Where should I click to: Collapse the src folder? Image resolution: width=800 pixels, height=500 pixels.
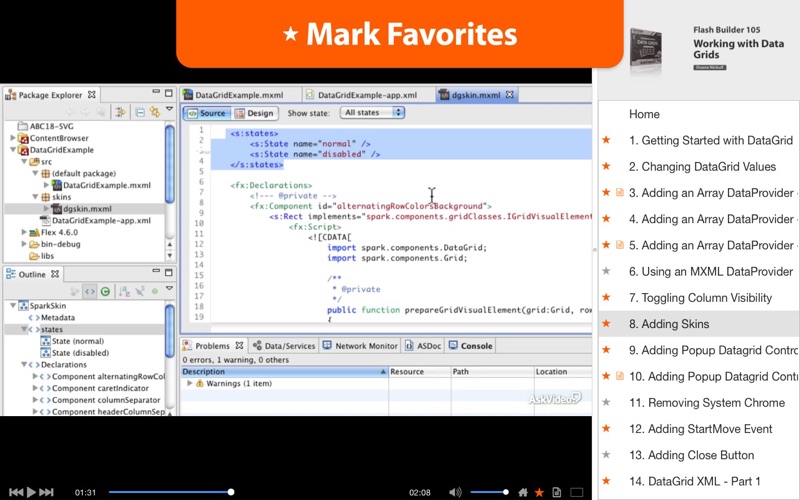(x=24, y=161)
